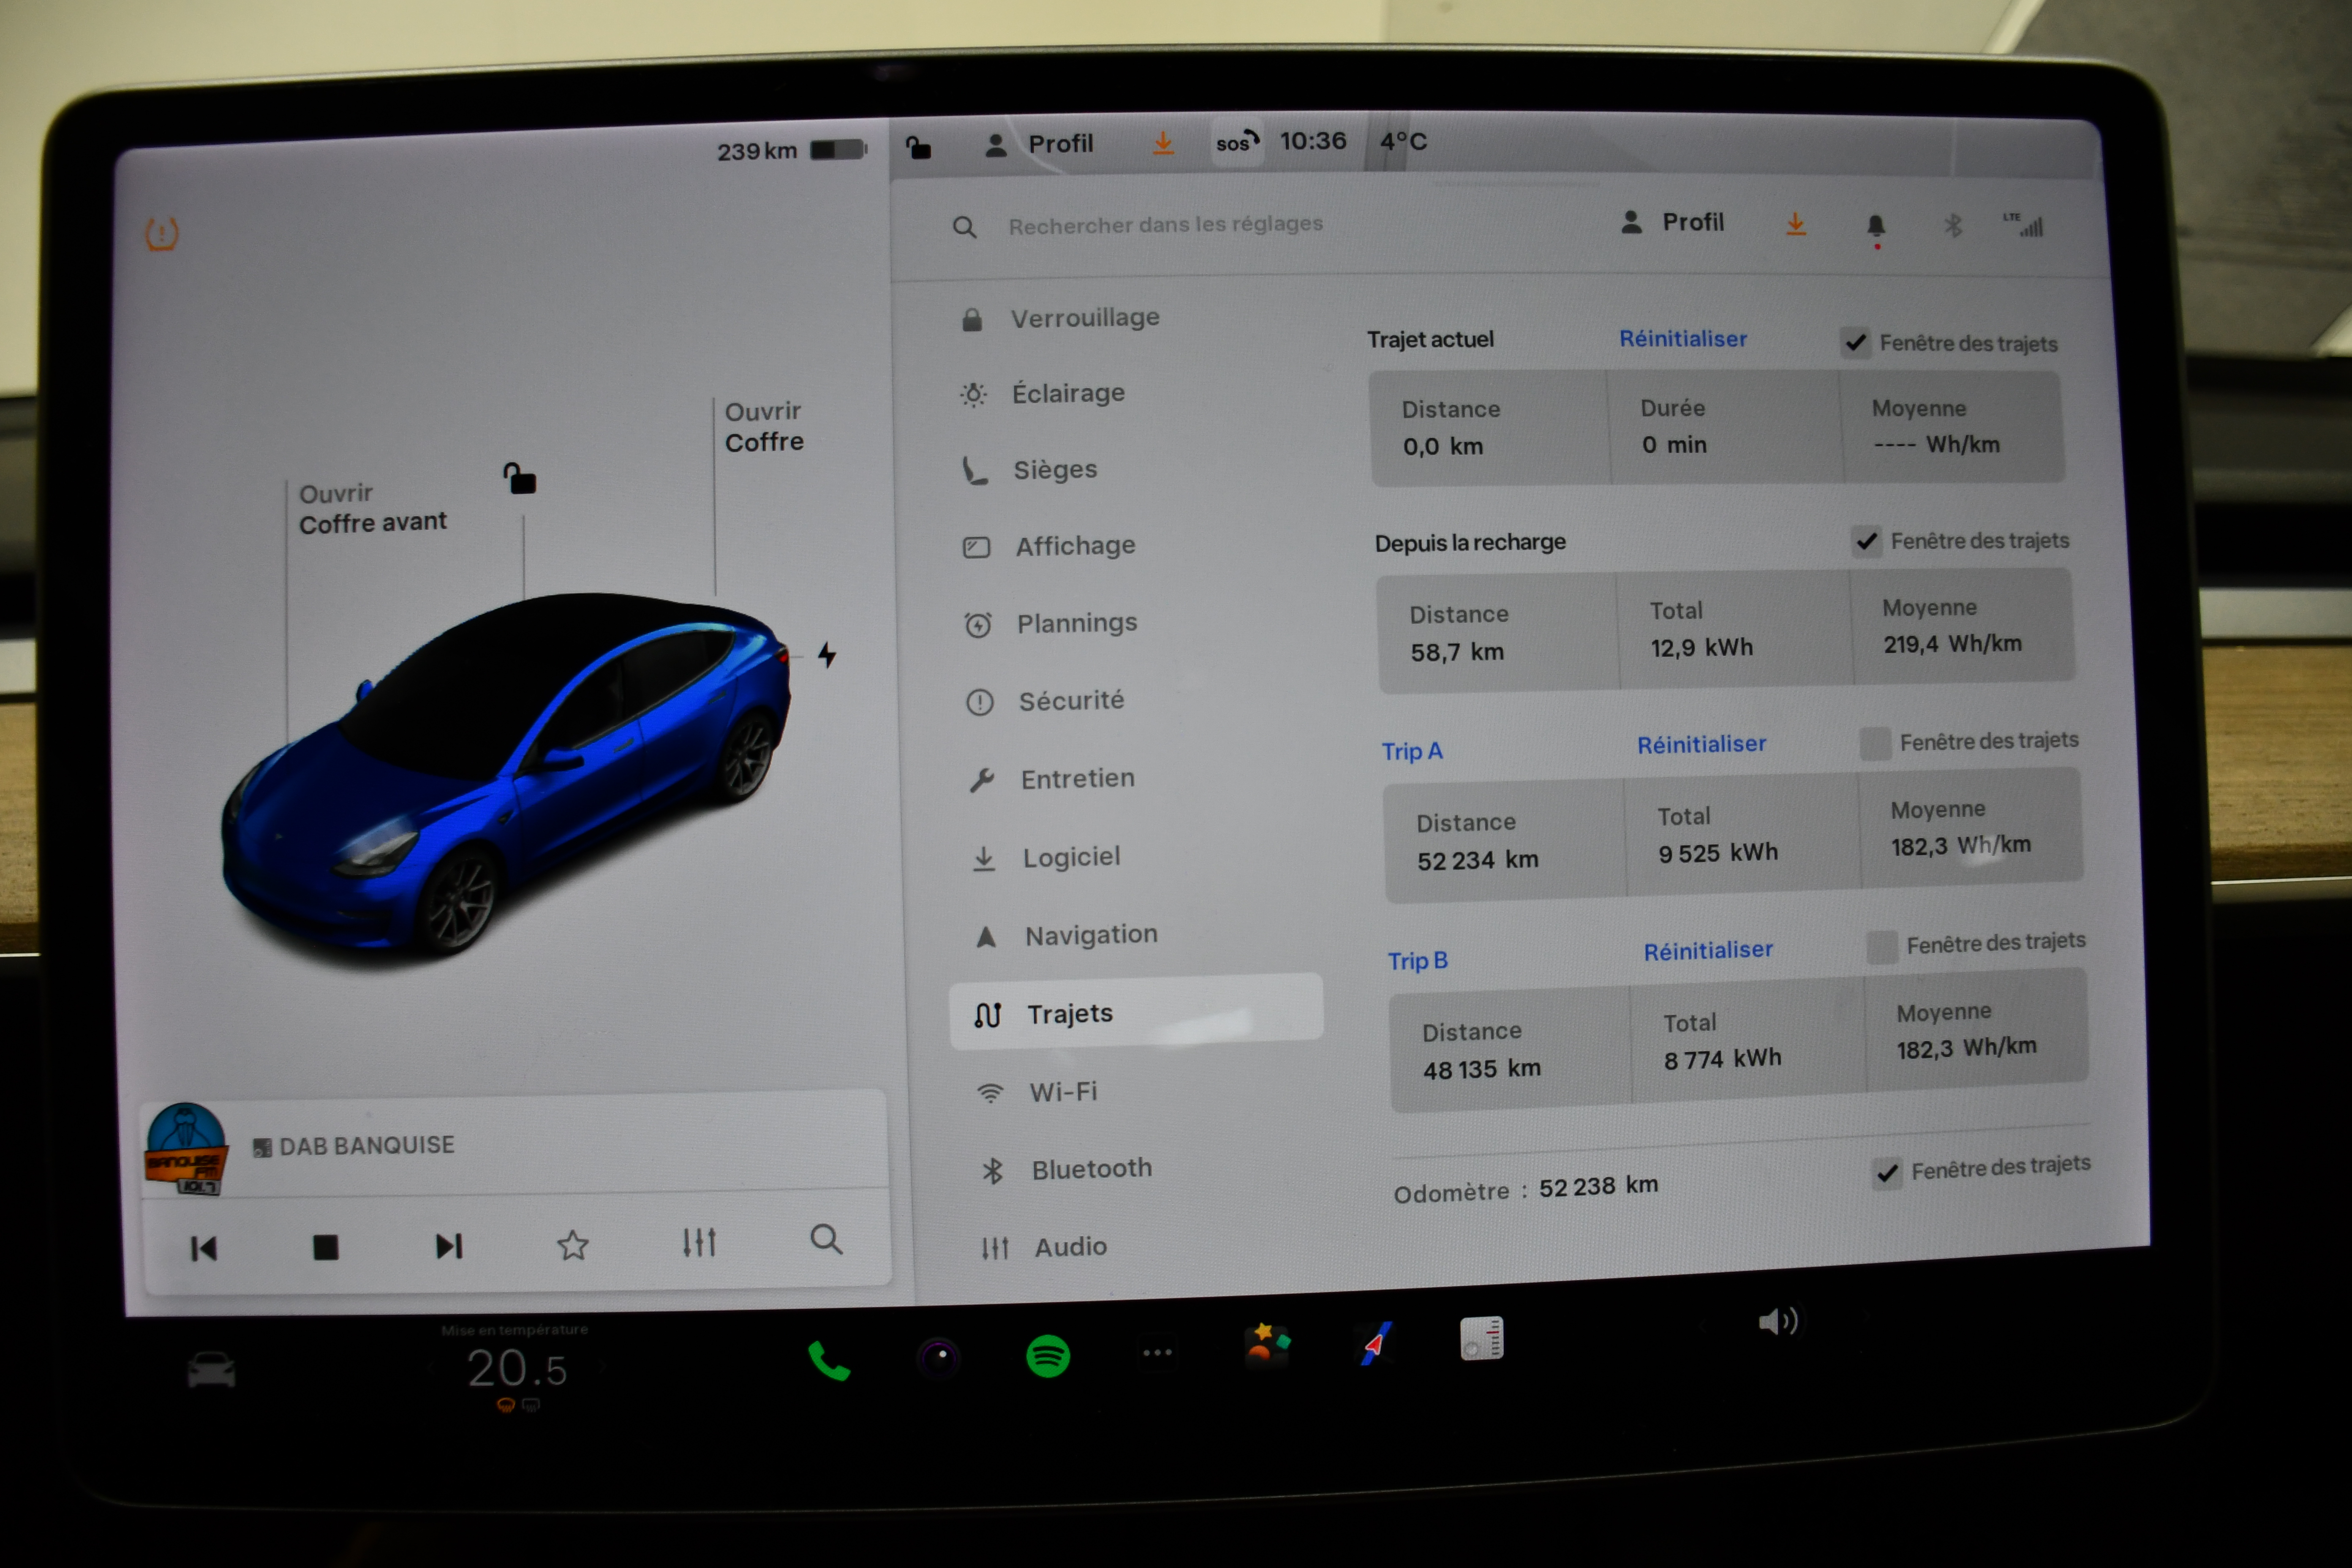
Task: Tap the notification bell icon
Action: click(x=1875, y=226)
